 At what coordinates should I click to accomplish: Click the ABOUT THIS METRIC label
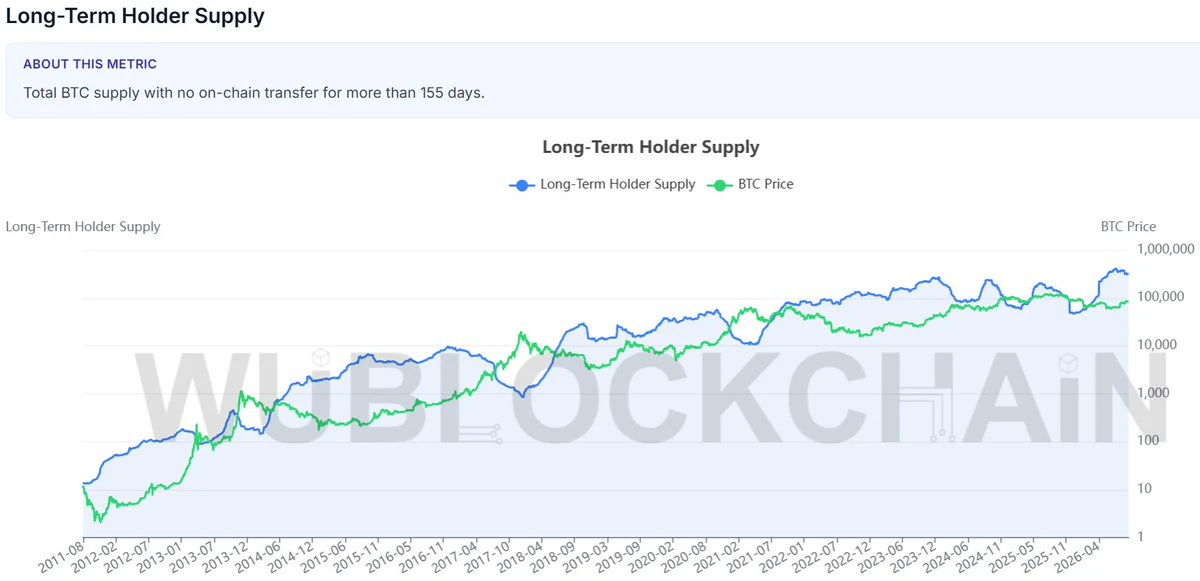click(x=90, y=64)
